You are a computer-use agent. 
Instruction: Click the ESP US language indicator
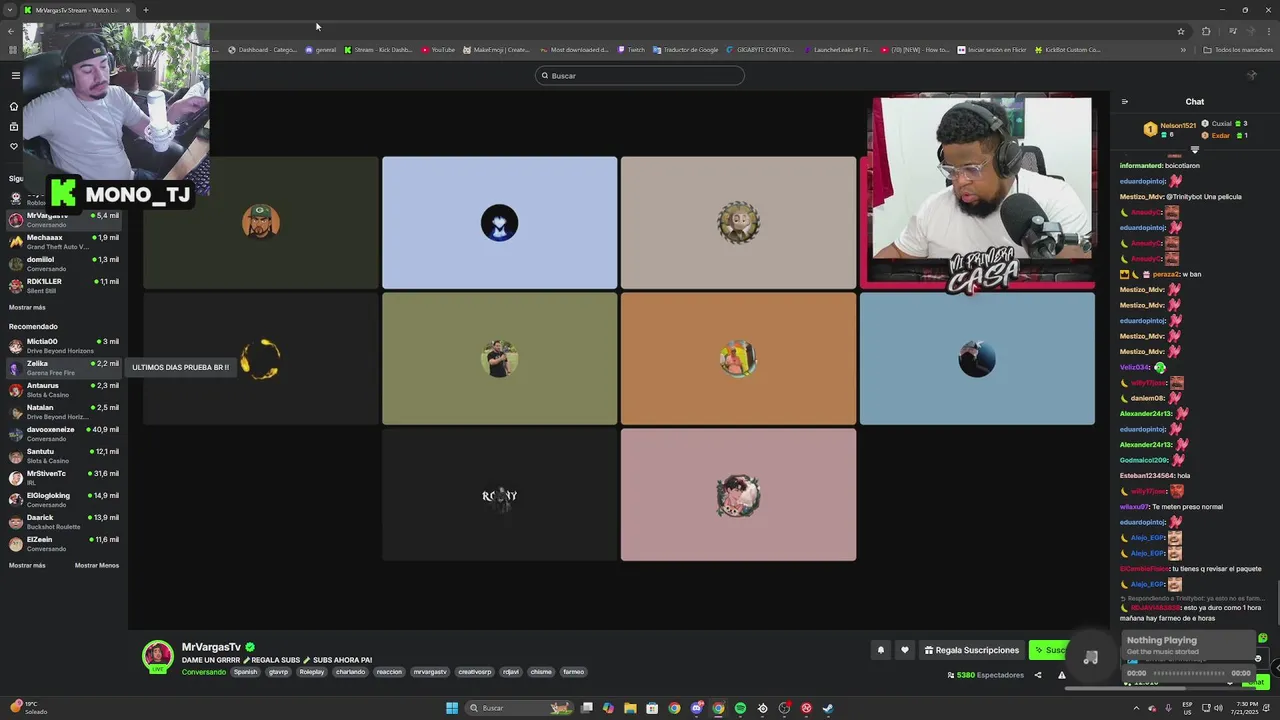click(1189, 708)
